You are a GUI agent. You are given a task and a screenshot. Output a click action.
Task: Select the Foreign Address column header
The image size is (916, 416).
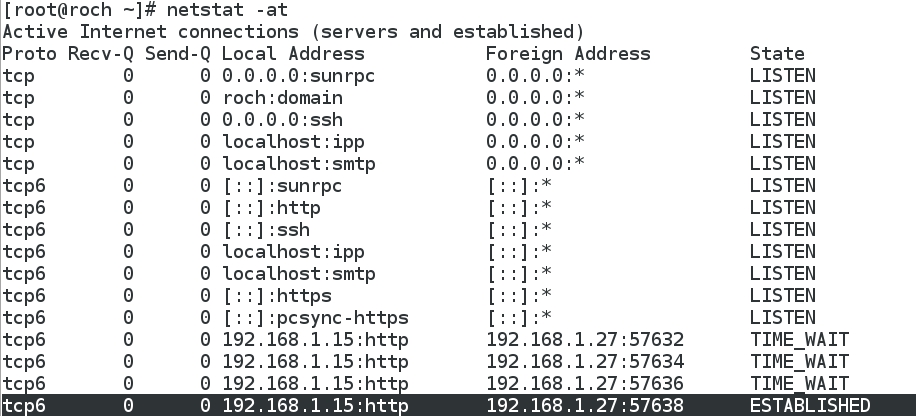[568, 54]
